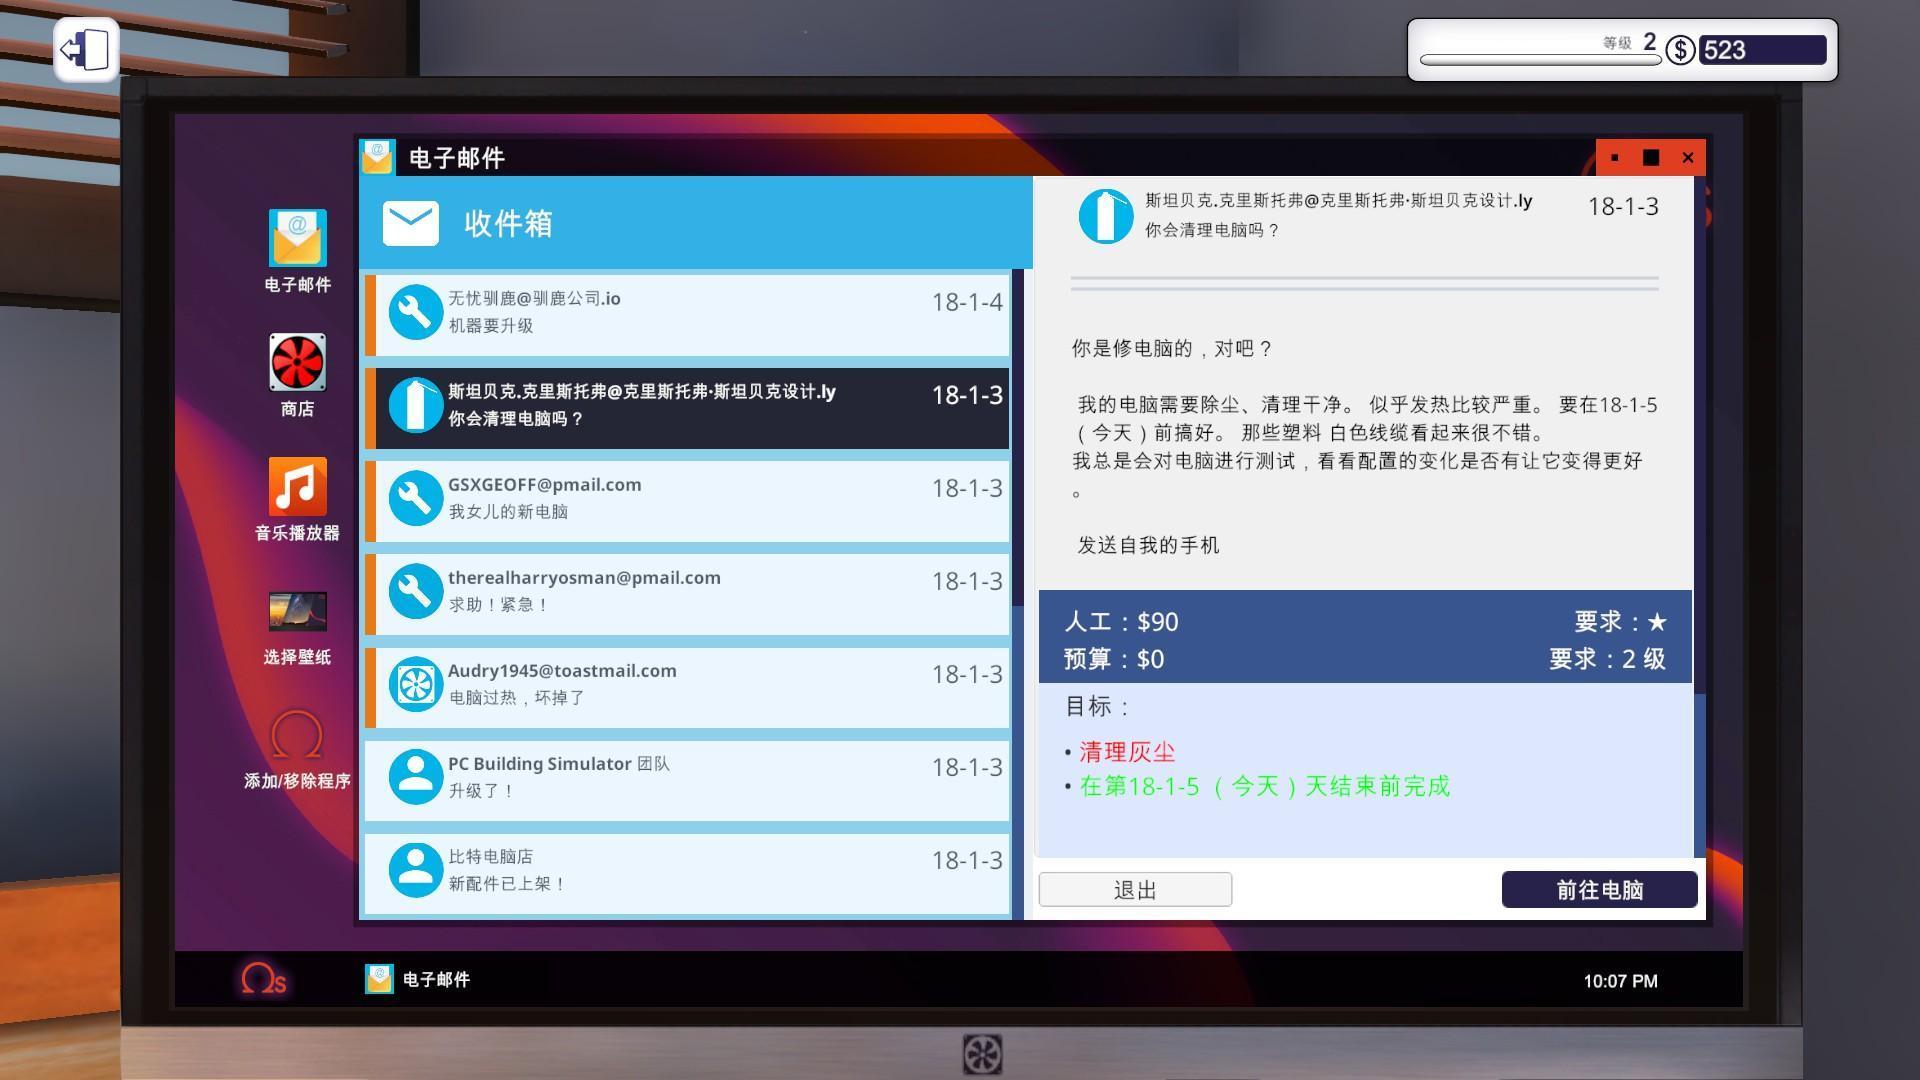Open the 升级了！ email

688,779
